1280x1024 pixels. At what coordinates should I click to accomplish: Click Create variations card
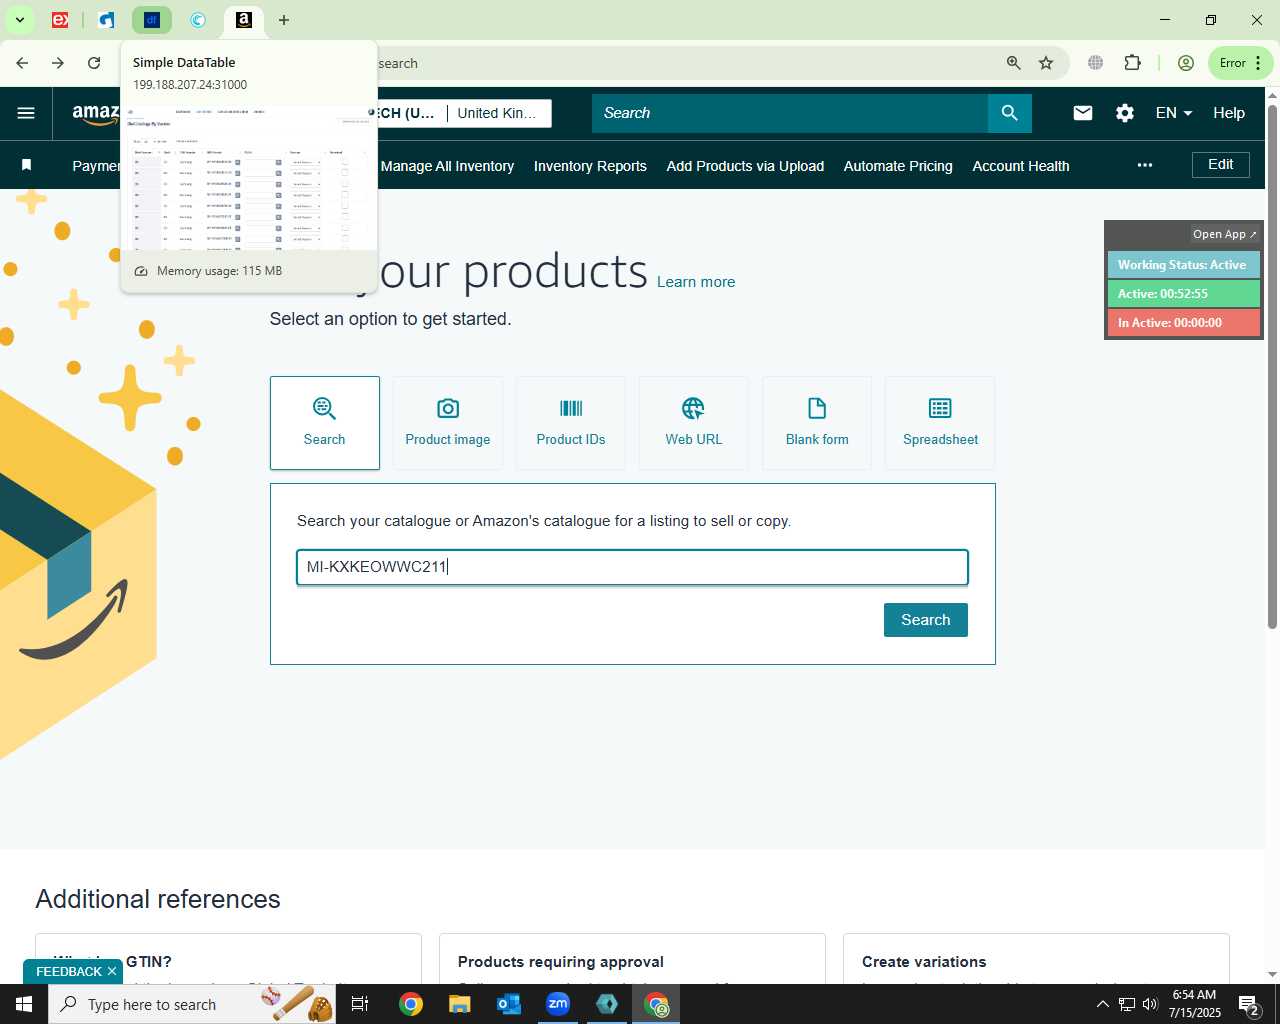tap(1036, 960)
